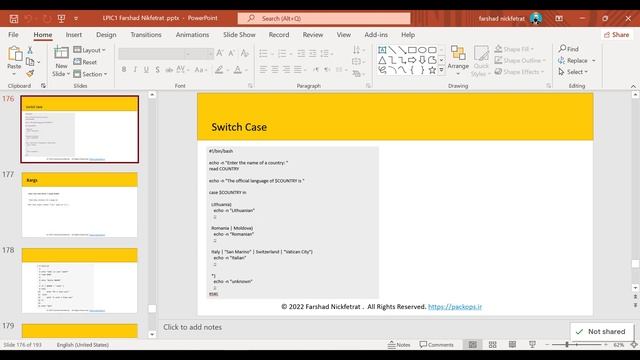The height and width of the screenshot is (360, 640).
Task: Click the Cut scissors icon
Action: coord(30,51)
